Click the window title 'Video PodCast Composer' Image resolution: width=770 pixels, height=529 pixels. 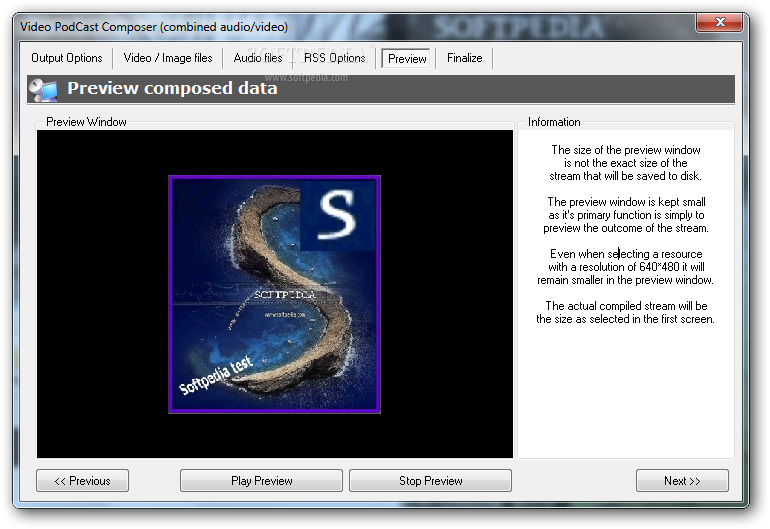[154, 27]
